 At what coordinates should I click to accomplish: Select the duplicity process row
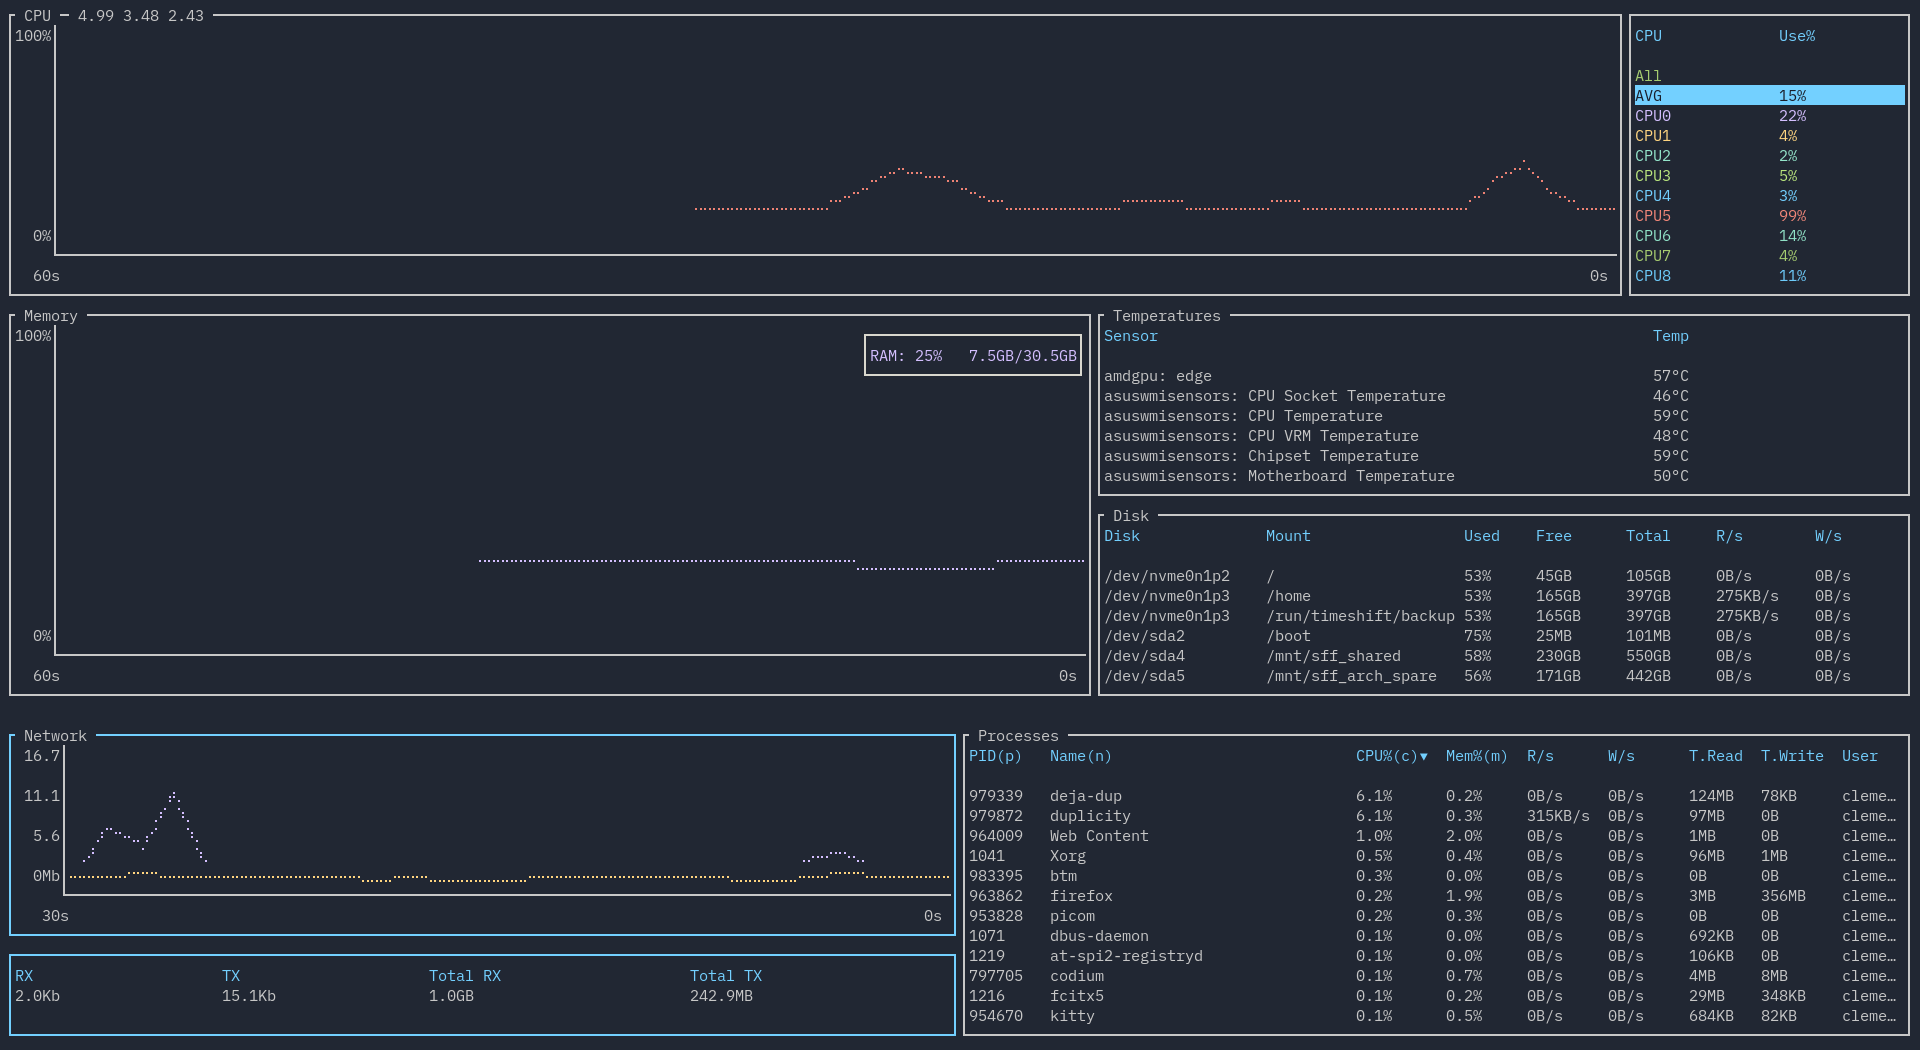1090,816
